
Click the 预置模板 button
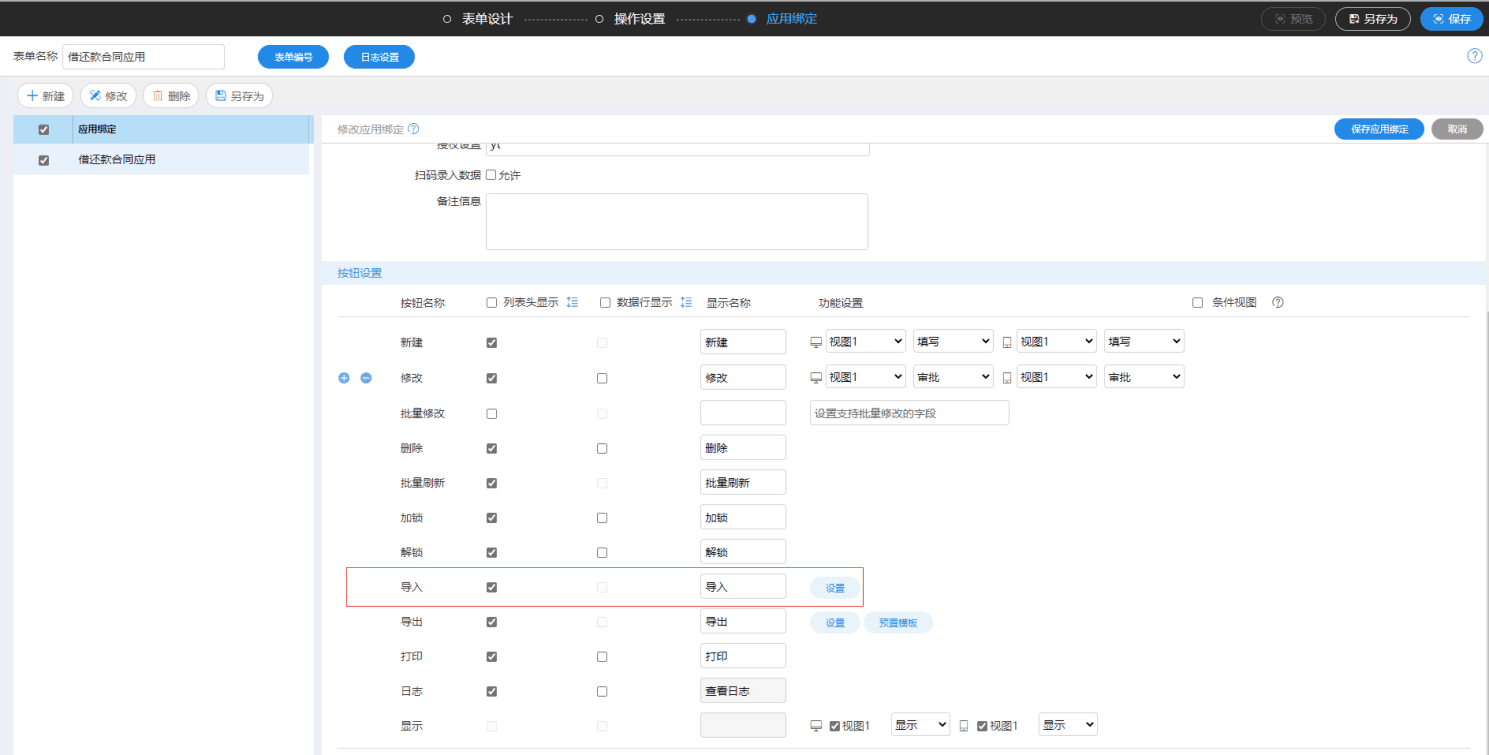898,623
